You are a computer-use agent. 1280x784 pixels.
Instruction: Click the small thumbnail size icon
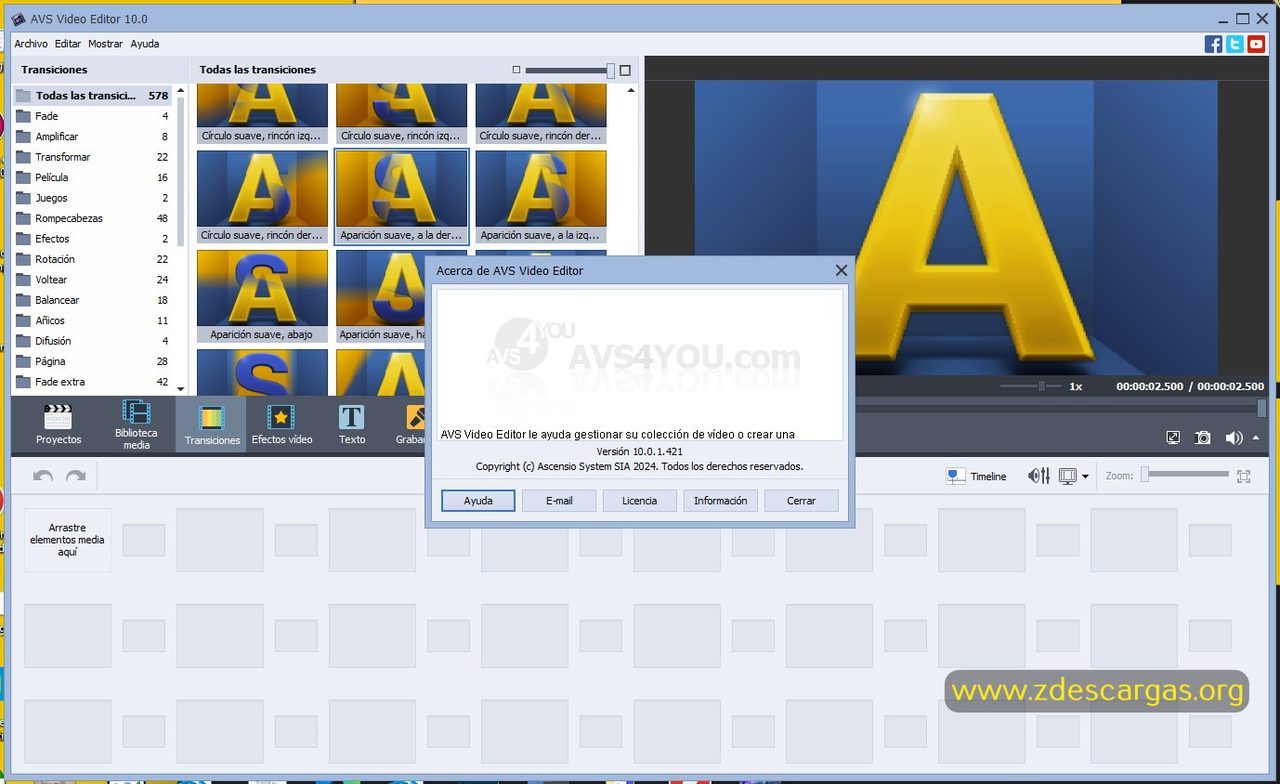pos(516,70)
